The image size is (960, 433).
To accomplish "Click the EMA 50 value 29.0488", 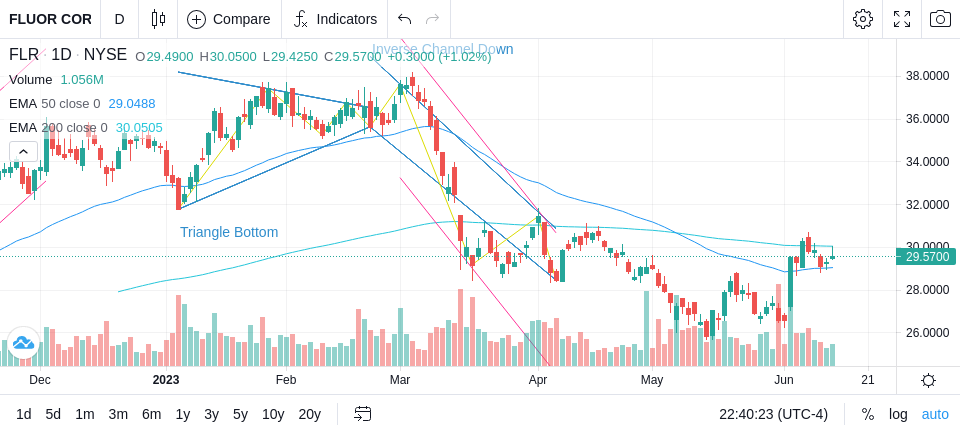I will pyautogui.click(x=132, y=104).
